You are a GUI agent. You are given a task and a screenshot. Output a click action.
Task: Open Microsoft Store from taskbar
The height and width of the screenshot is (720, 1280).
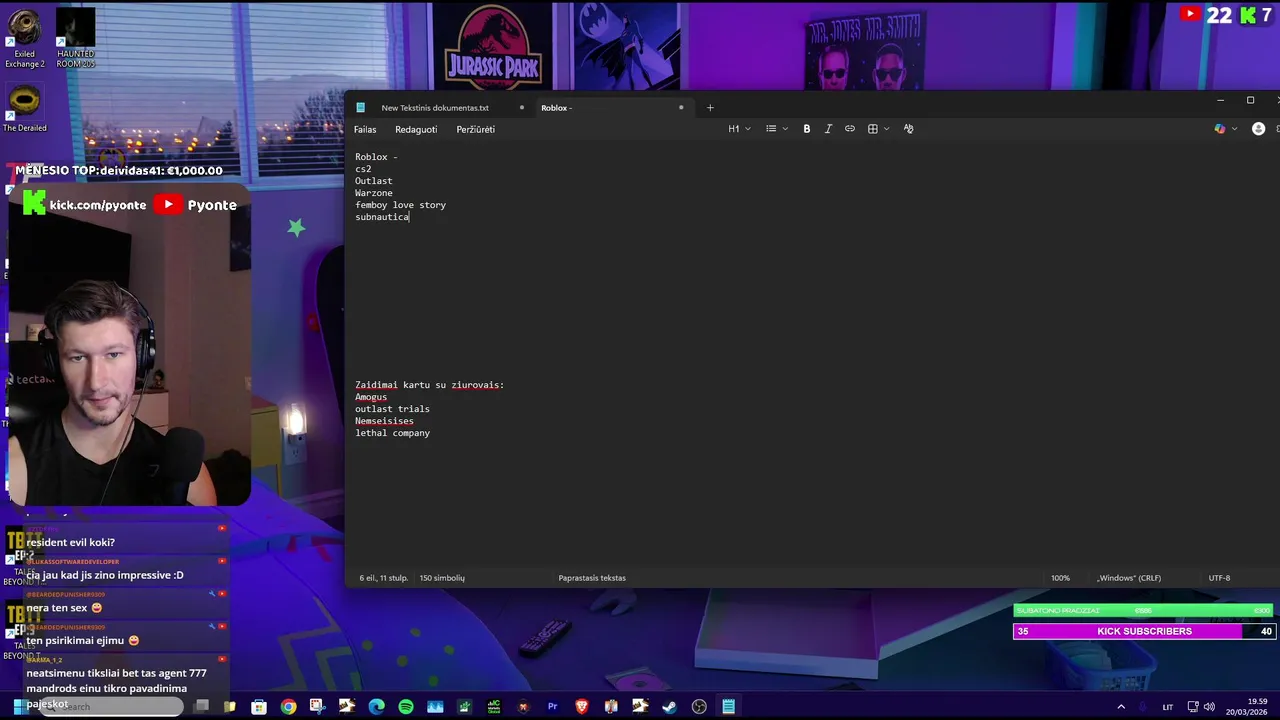point(259,706)
